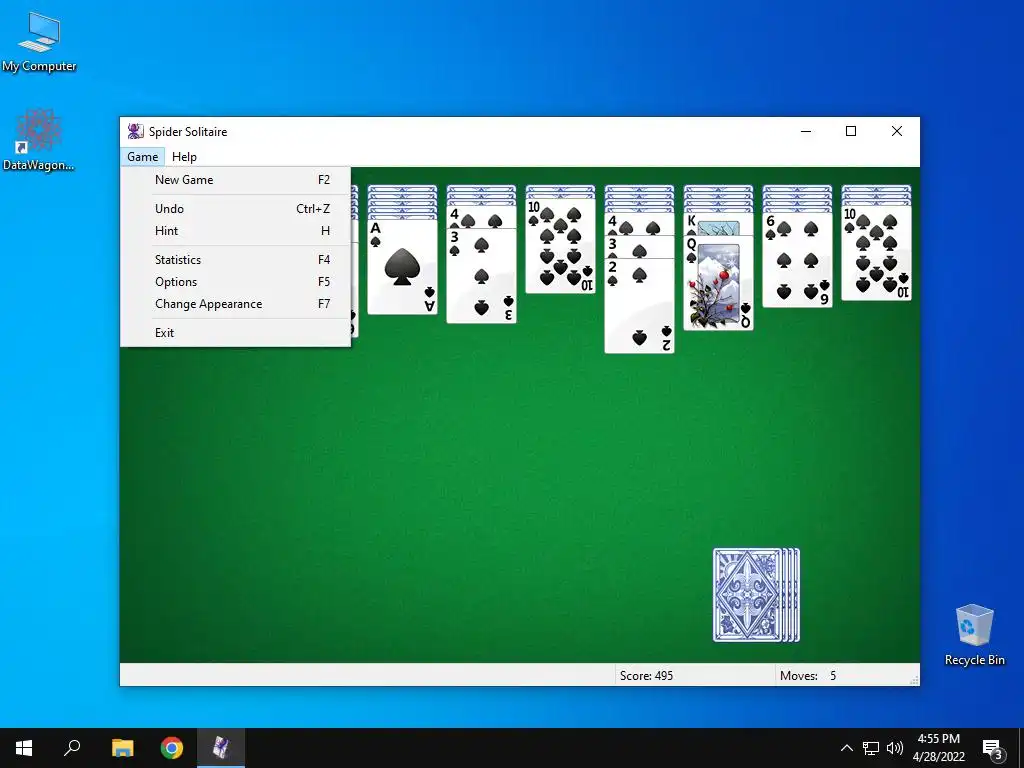This screenshot has height=768, width=1024.
Task: Select the 3 of spades above the 2
Action: coord(639,248)
